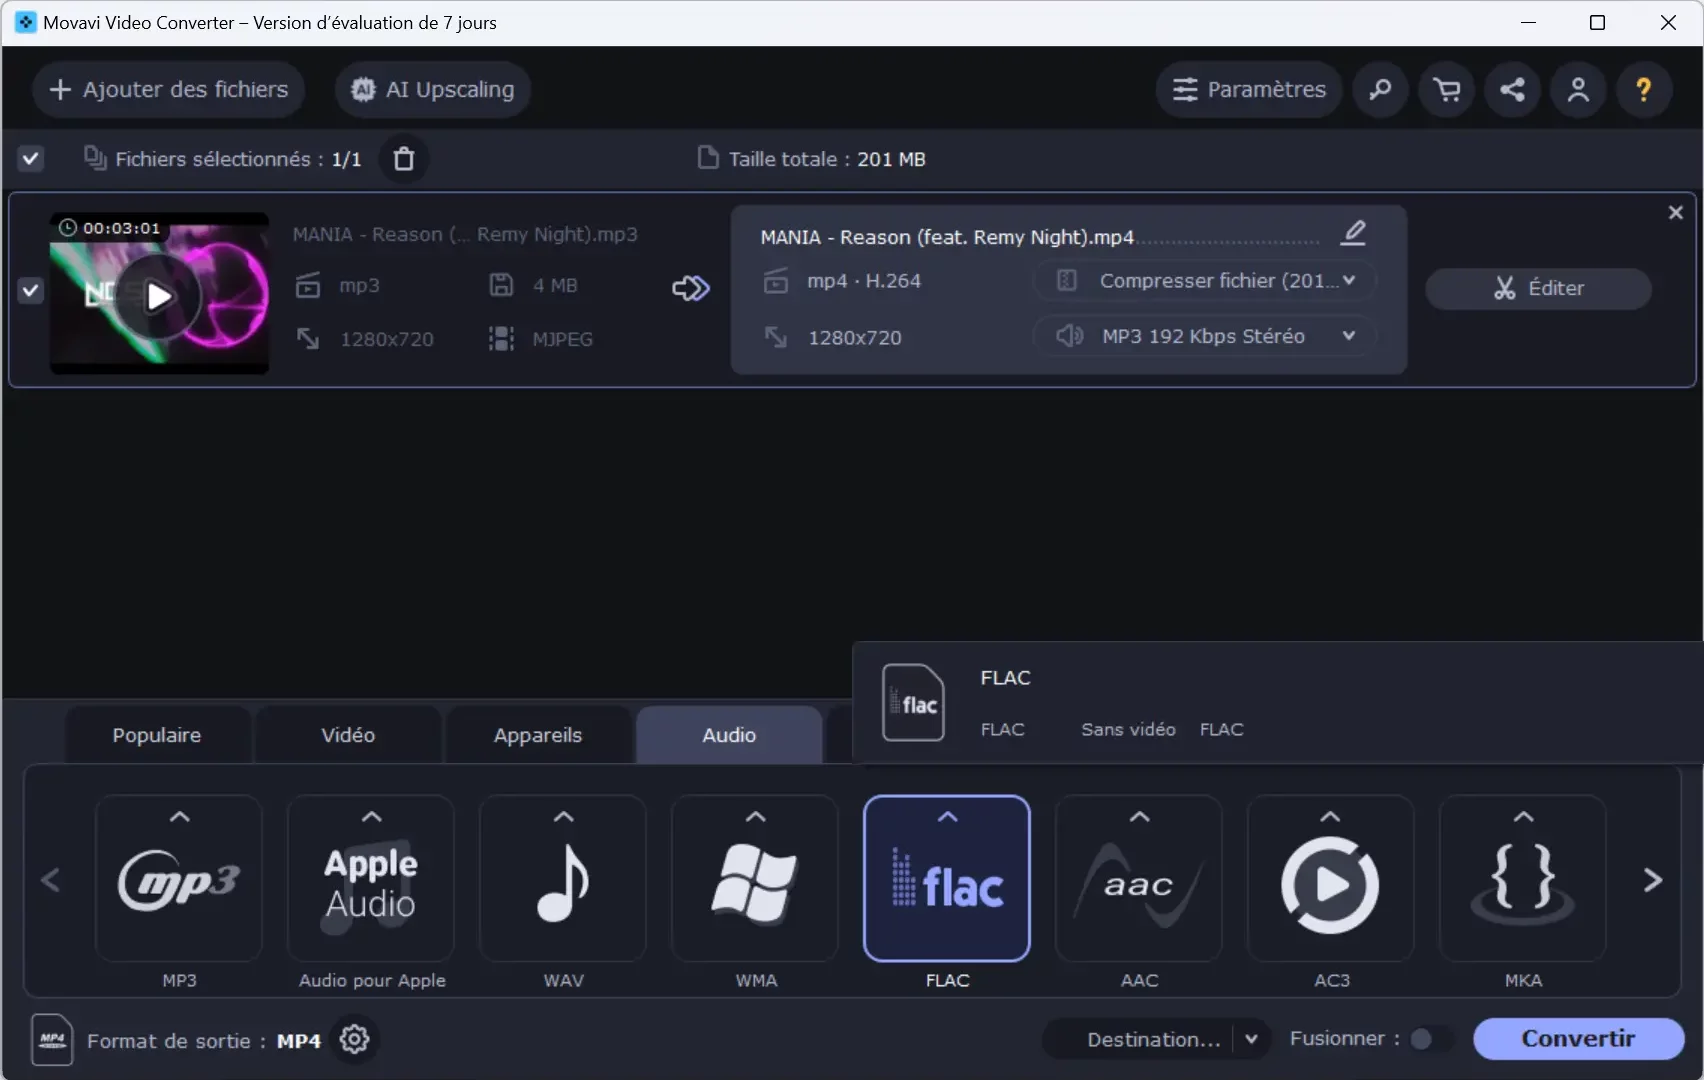Delete selected files with trash icon
The image size is (1704, 1080).
[404, 159]
